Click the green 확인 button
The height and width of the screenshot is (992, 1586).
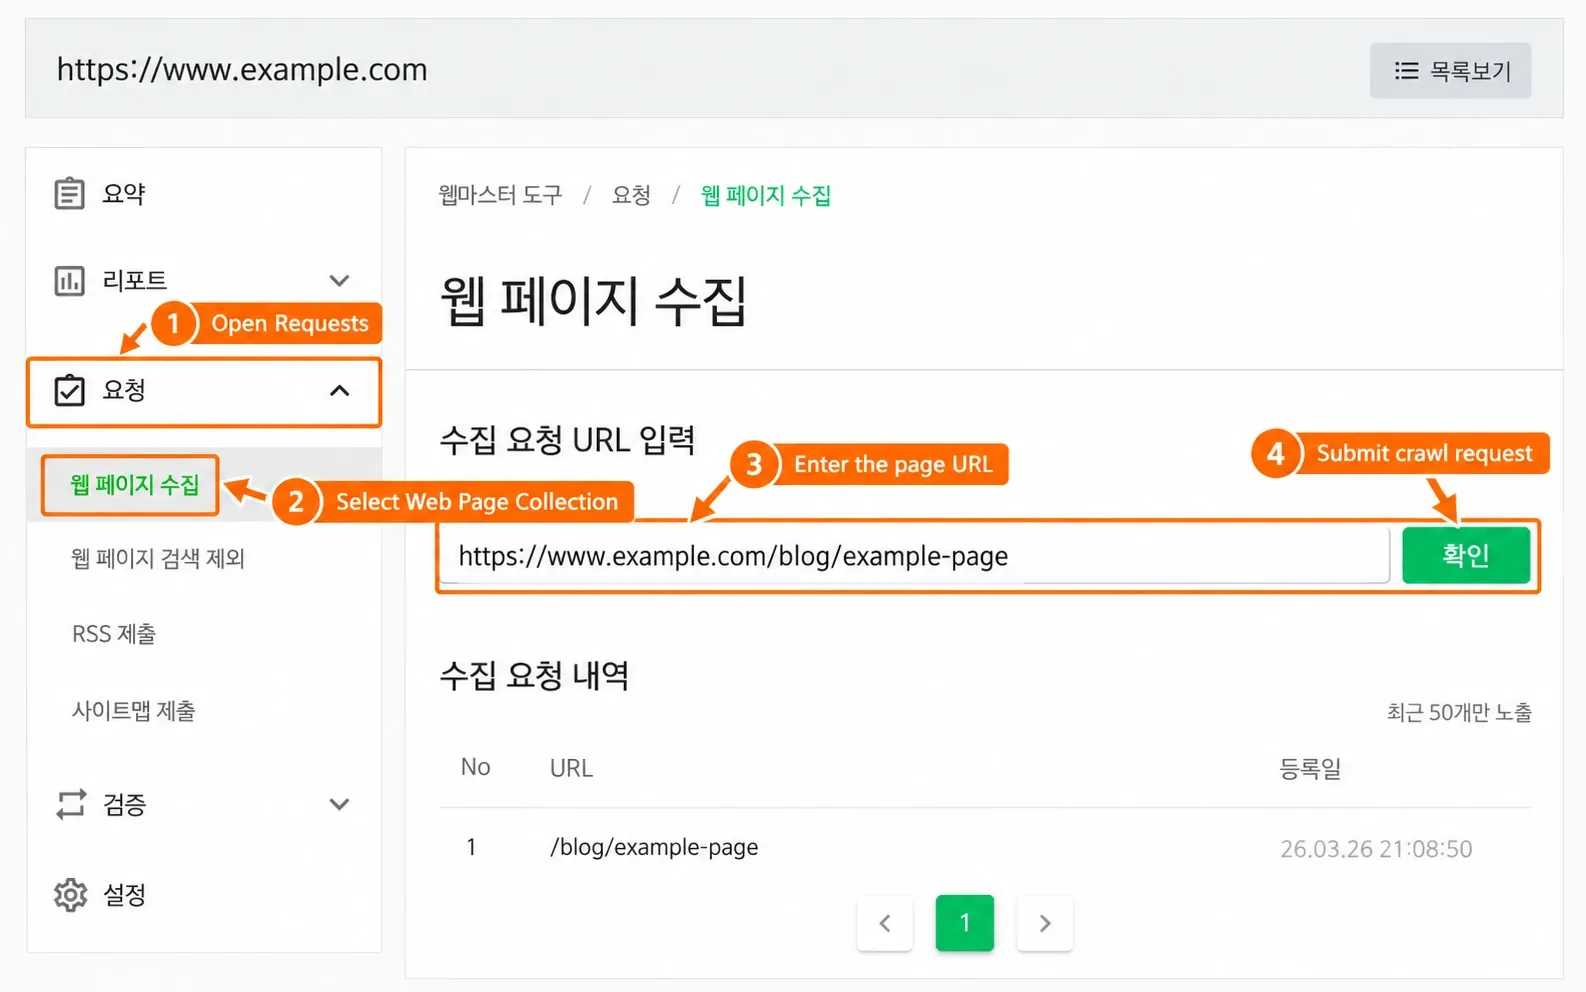pyautogui.click(x=1466, y=555)
